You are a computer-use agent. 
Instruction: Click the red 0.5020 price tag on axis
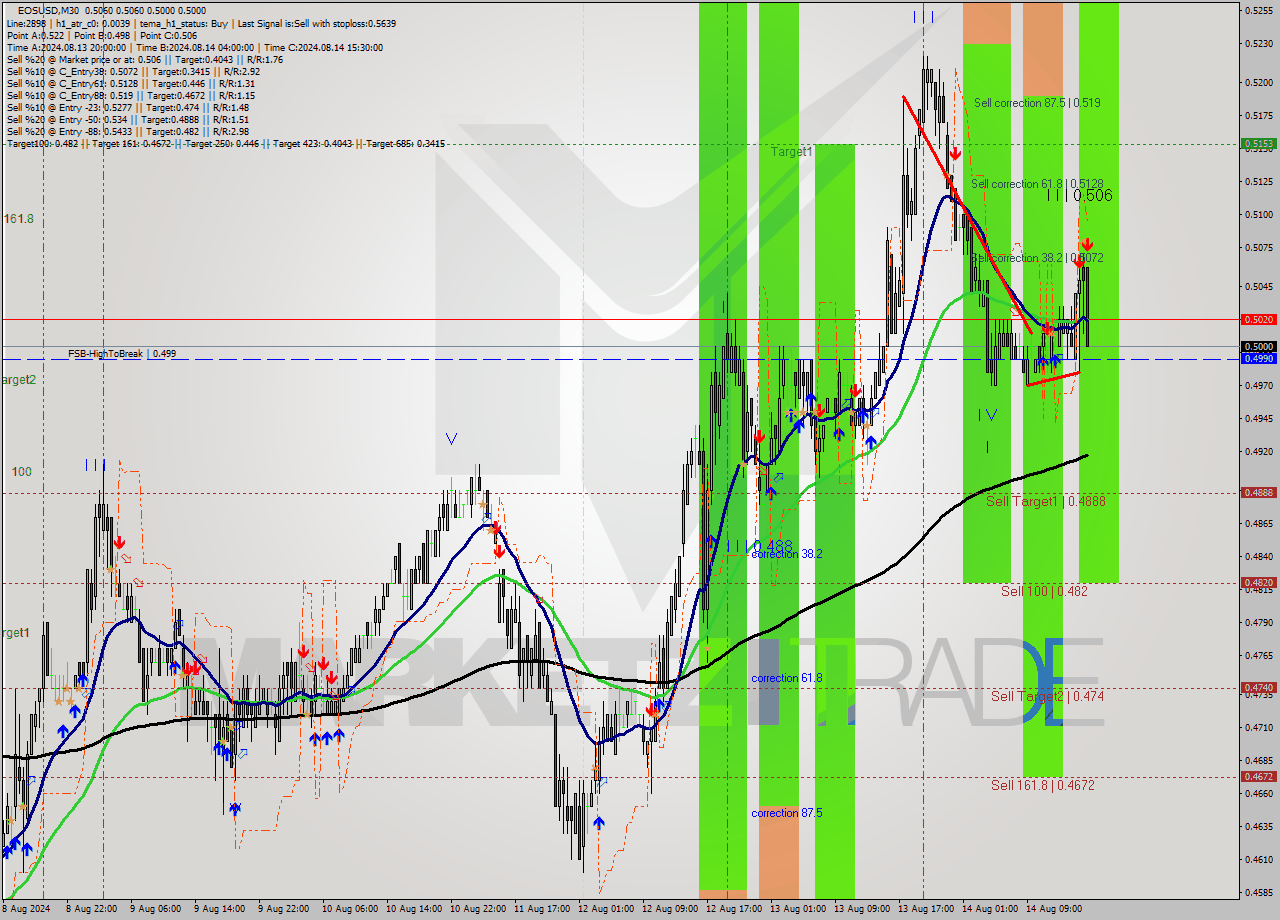point(1257,319)
